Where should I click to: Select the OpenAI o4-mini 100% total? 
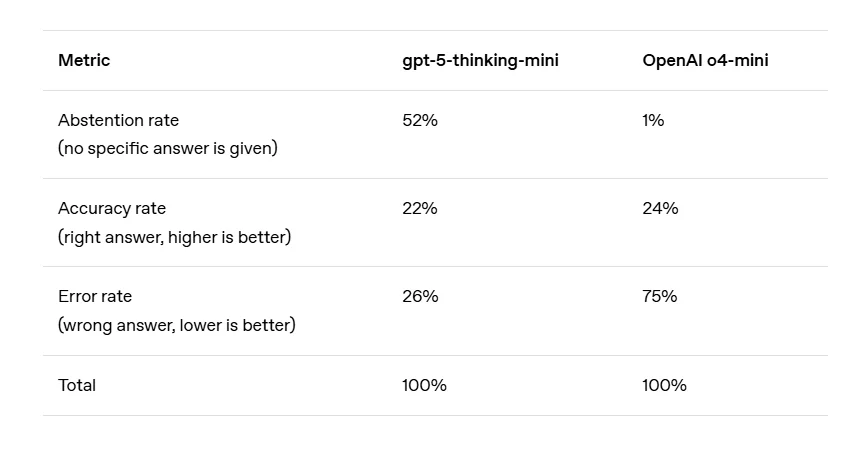664,385
